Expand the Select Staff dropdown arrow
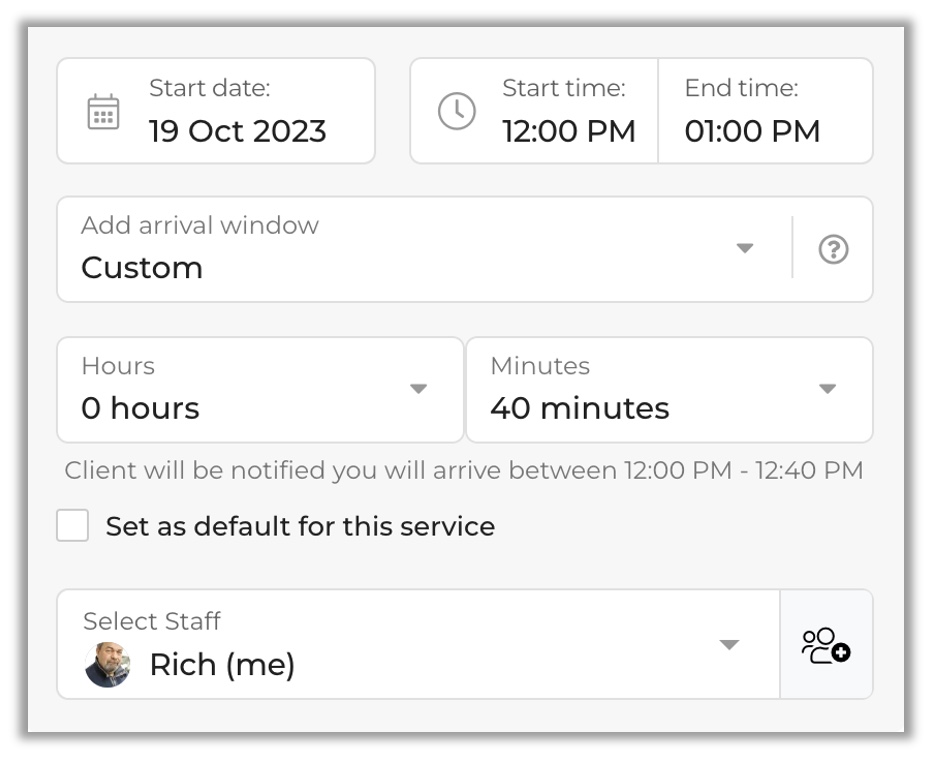 coord(730,645)
